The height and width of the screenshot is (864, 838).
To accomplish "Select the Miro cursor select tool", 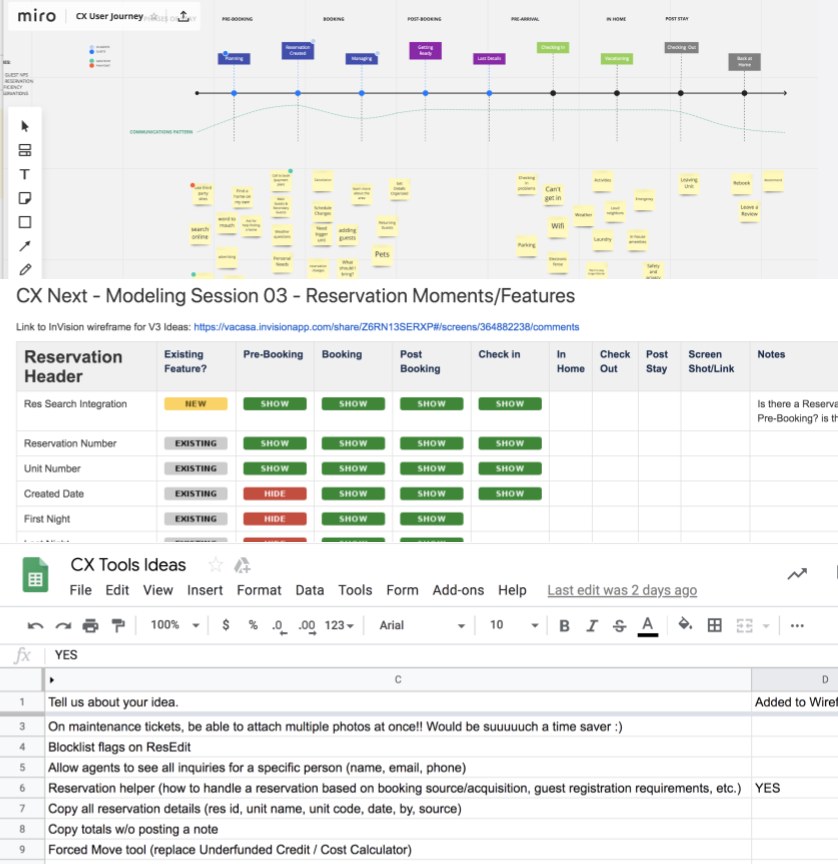I will click(25, 126).
